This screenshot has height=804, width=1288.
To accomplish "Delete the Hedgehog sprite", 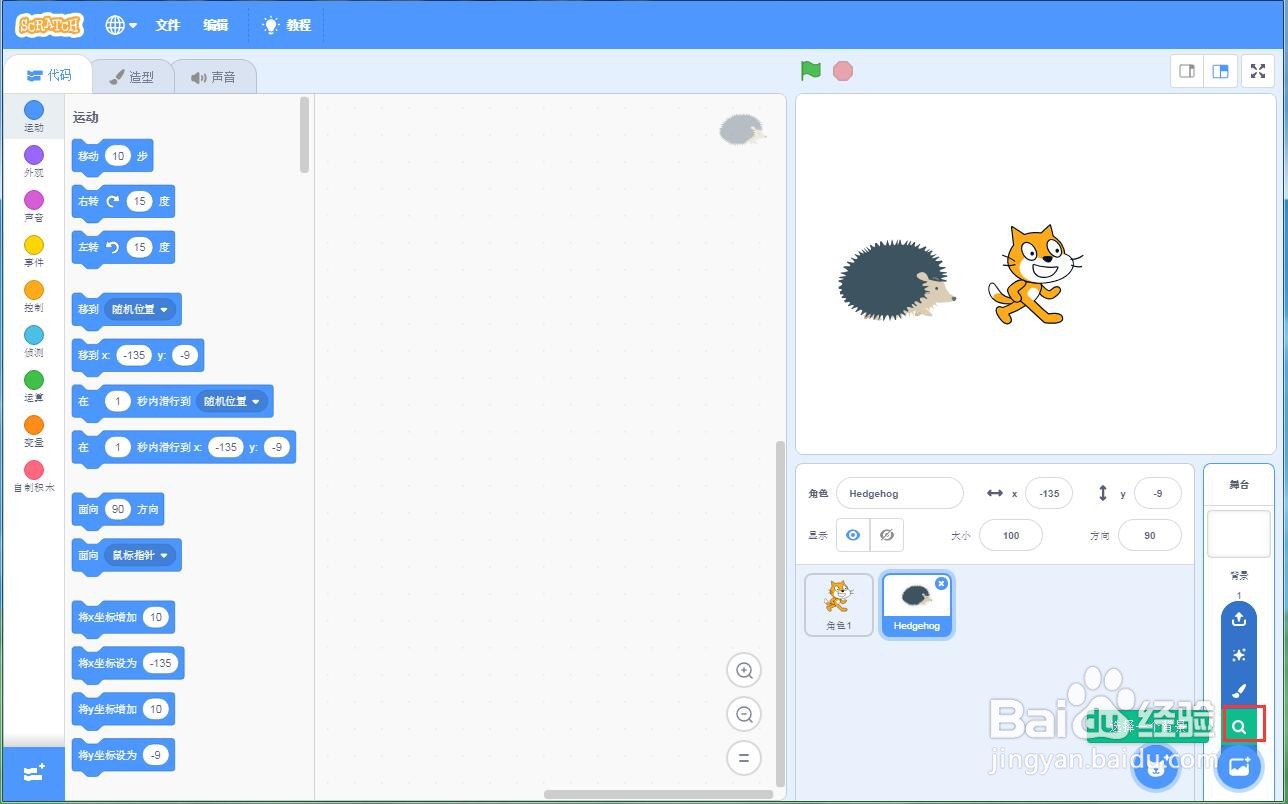I will pyautogui.click(x=941, y=583).
